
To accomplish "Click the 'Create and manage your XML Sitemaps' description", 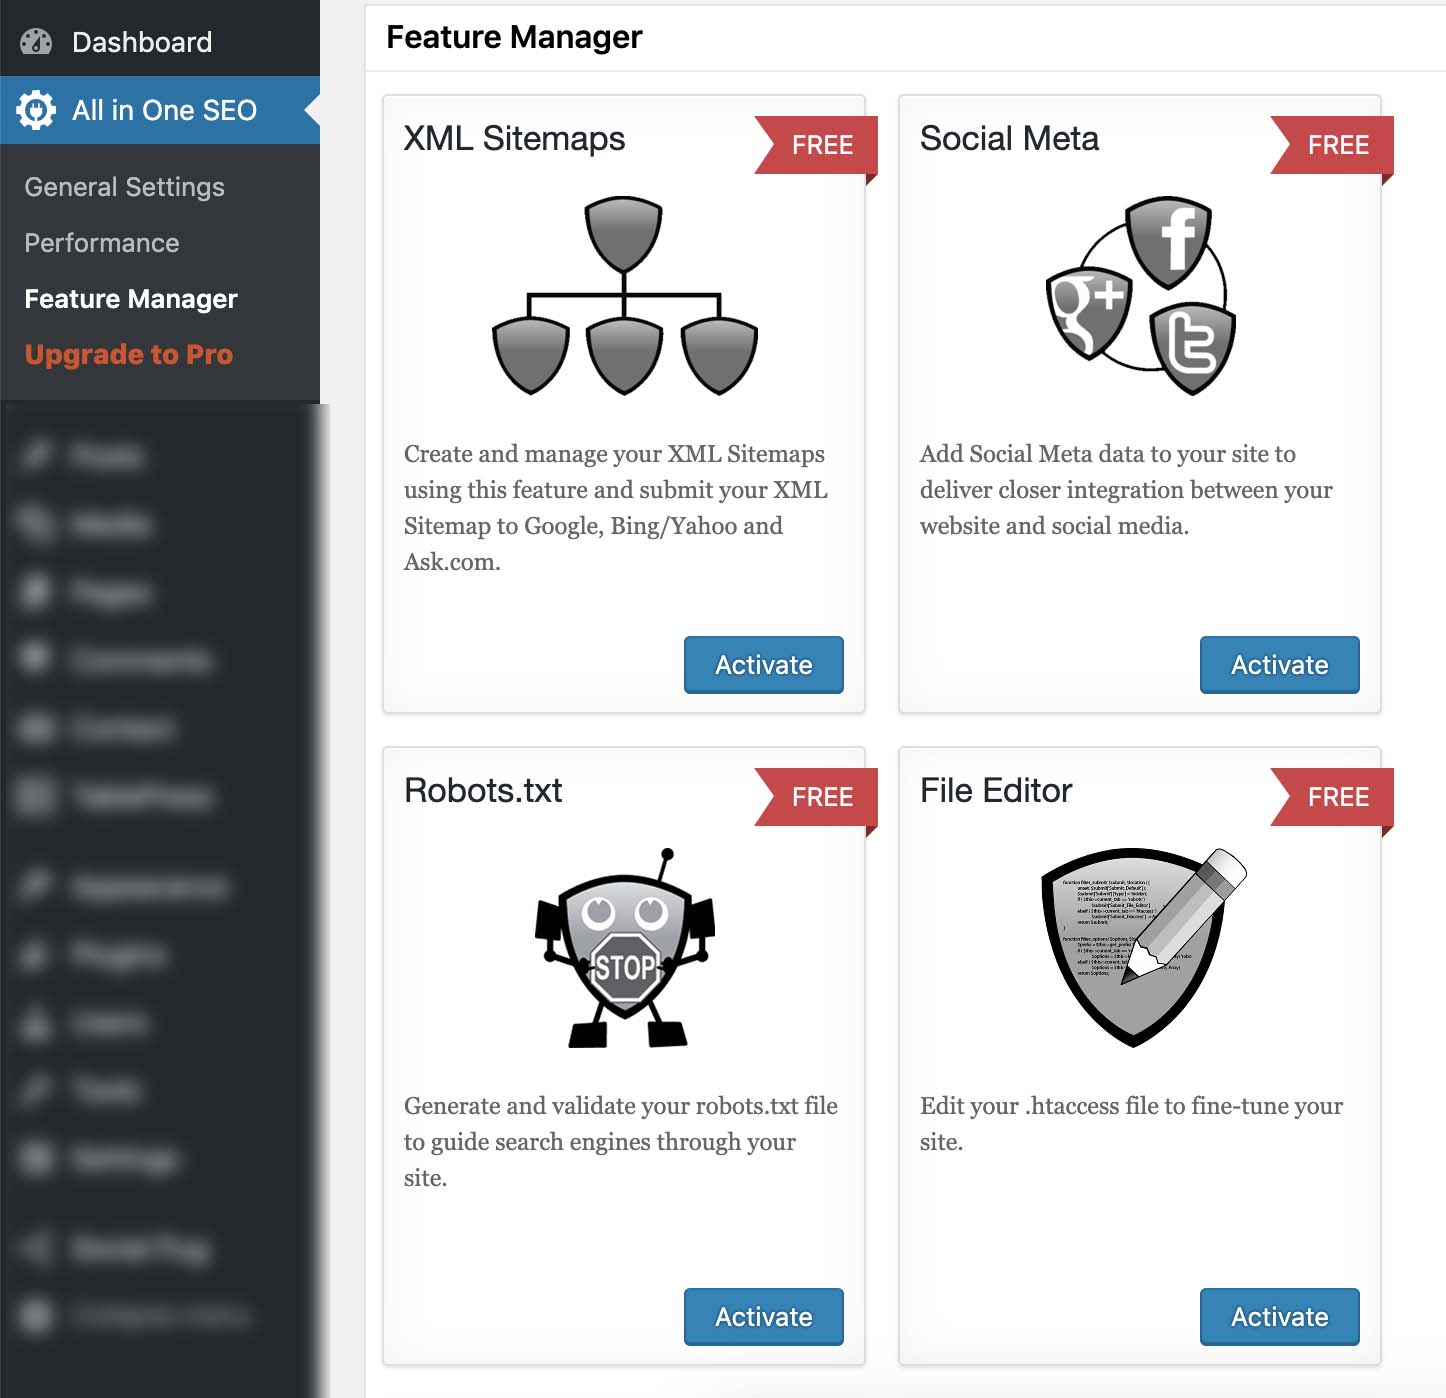I will 616,508.
